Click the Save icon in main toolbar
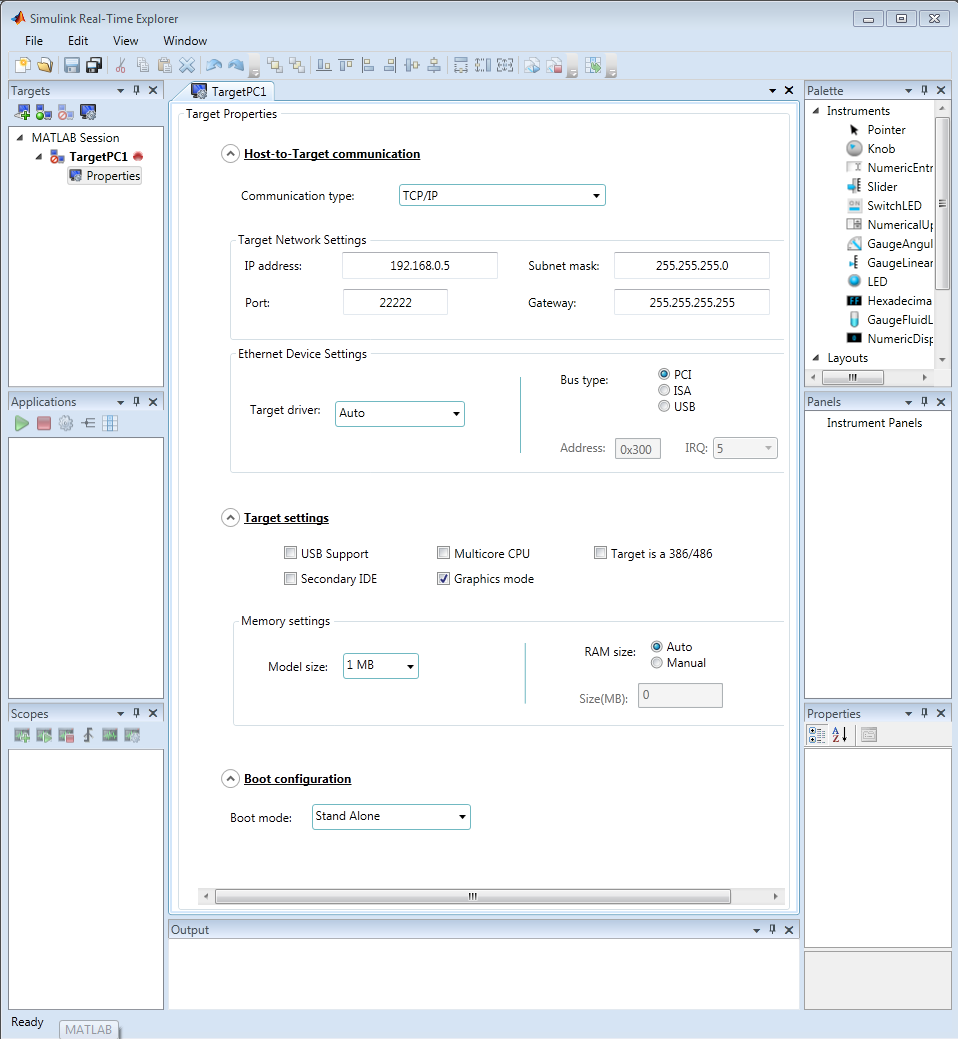 pyautogui.click(x=72, y=66)
